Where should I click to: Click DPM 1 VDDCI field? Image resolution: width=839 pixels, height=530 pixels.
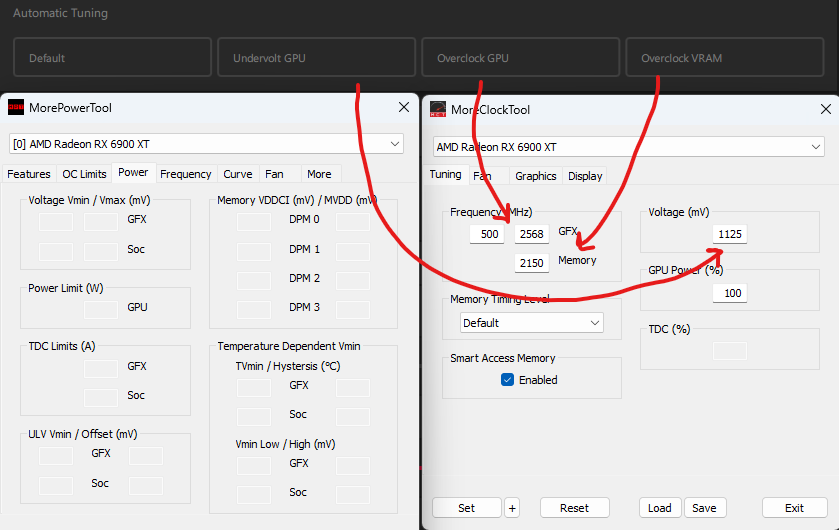[254, 251]
